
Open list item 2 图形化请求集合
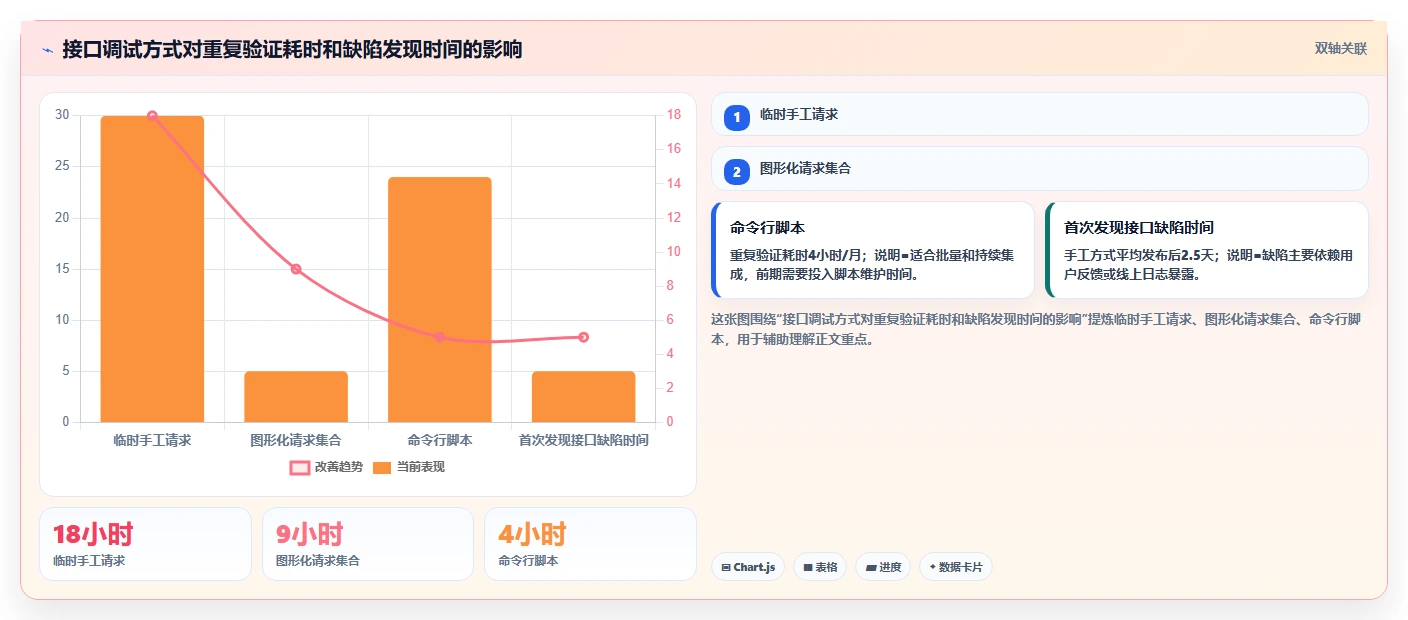click(1039, 169)
